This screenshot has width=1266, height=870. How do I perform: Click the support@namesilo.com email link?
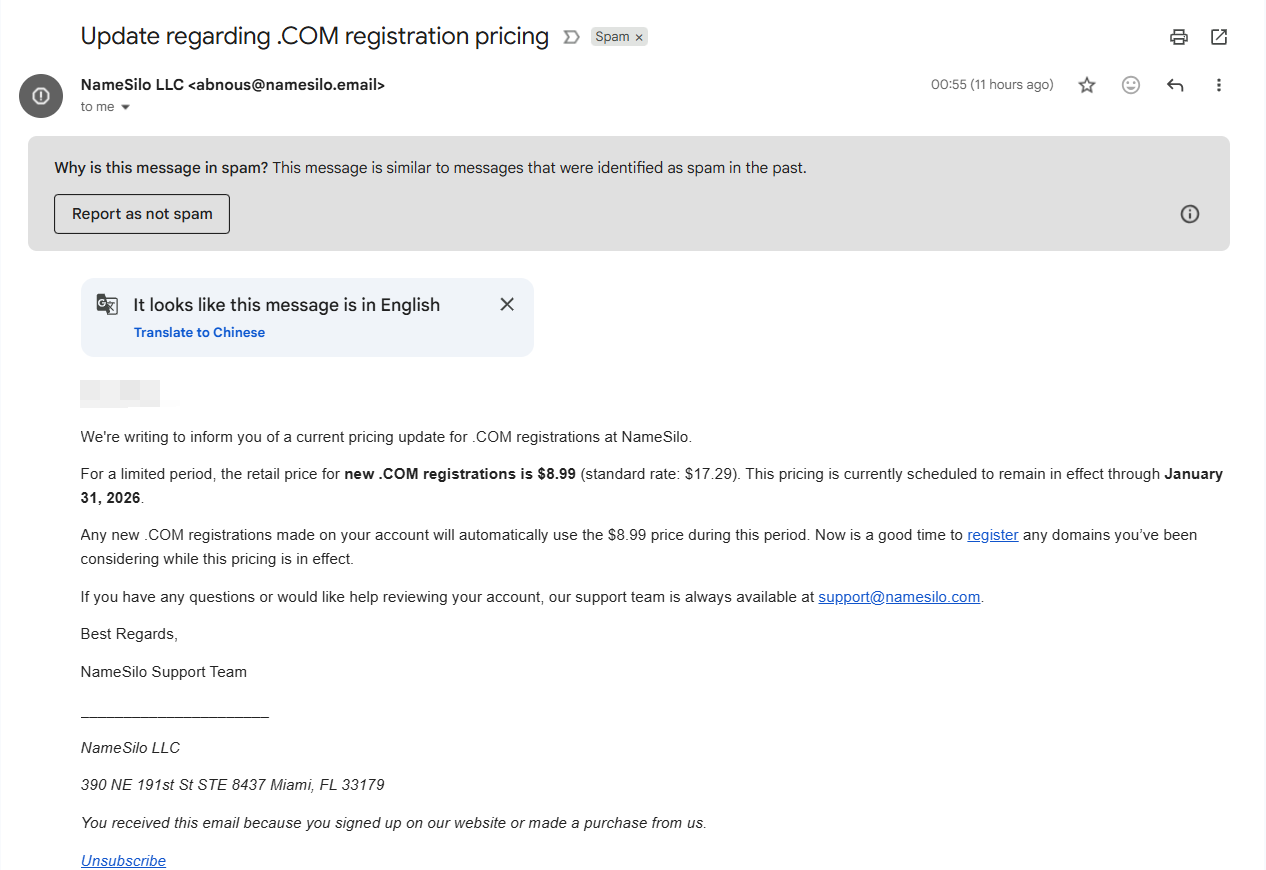coord(898,597)
